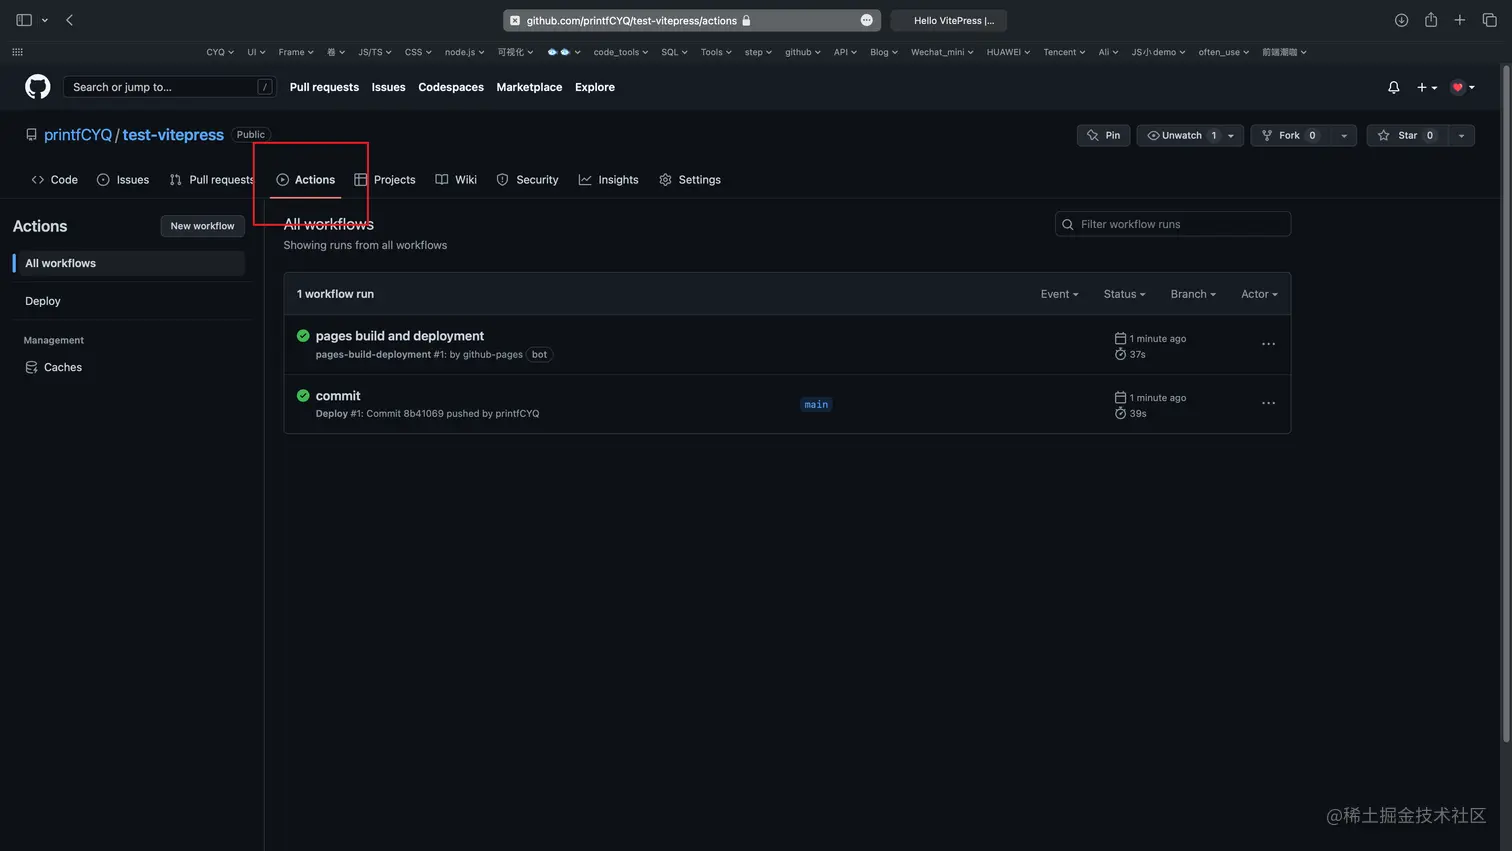This screenshot has height=851, width=1512.
Task: Click the success icon of commit run
Action: pos(303,396)
